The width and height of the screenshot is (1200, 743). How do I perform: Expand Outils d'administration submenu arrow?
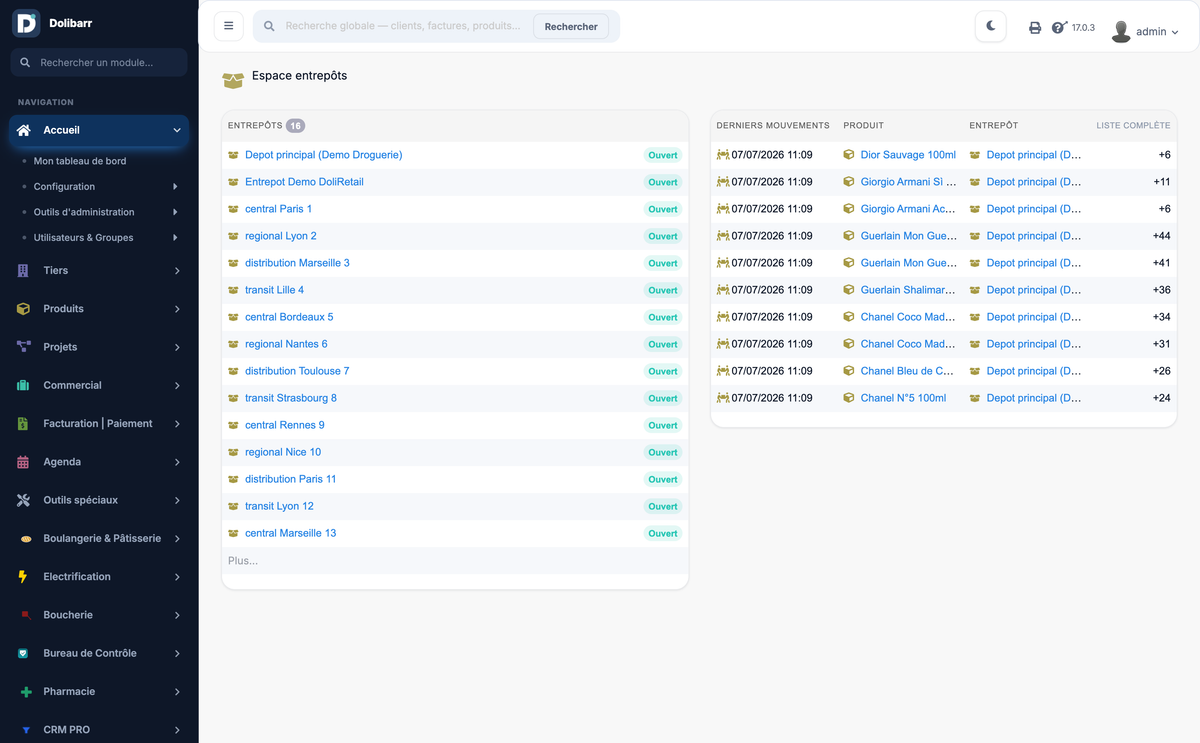point(175,212)
